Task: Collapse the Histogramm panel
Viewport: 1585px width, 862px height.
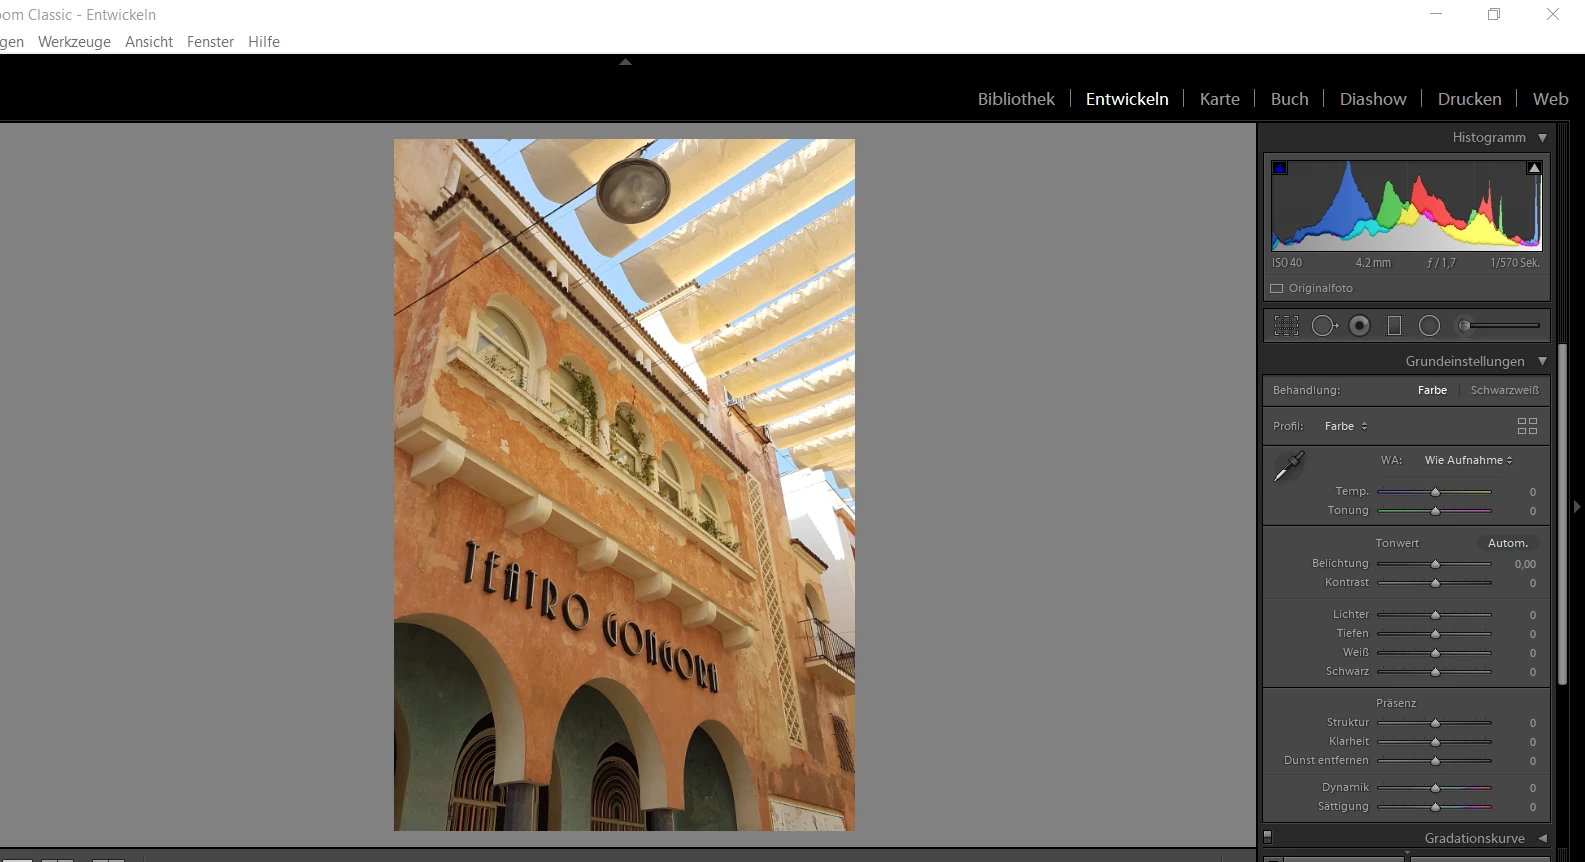Action: pyautogui.click(x=1542, y=138)
